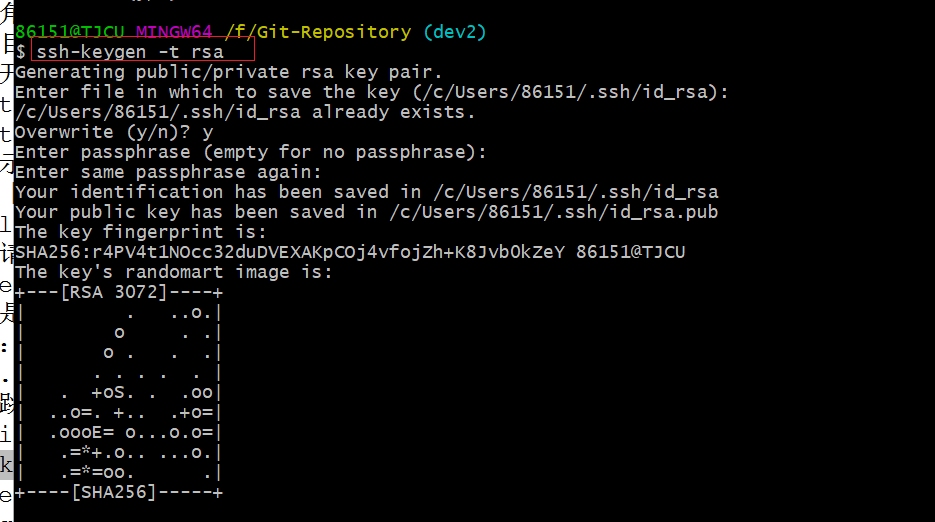Click the 'id_rsa already exists' message
Viewport: 935px width, 522px height.
tap(245, 112)
